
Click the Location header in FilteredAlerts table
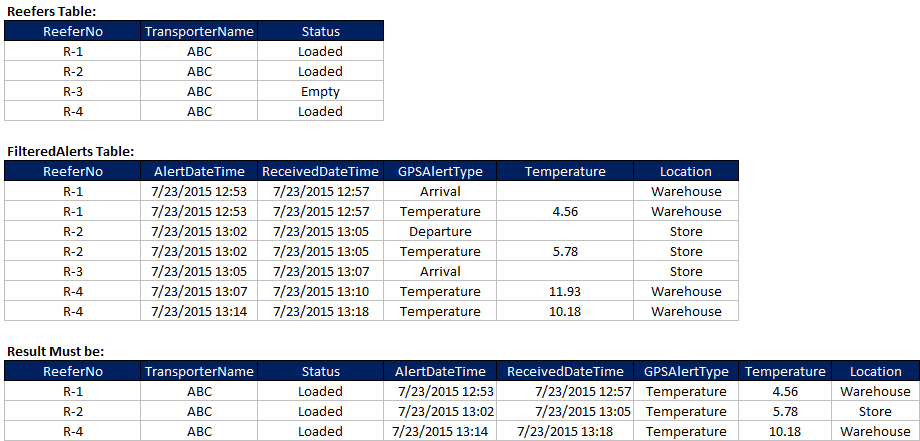[686, 171]
